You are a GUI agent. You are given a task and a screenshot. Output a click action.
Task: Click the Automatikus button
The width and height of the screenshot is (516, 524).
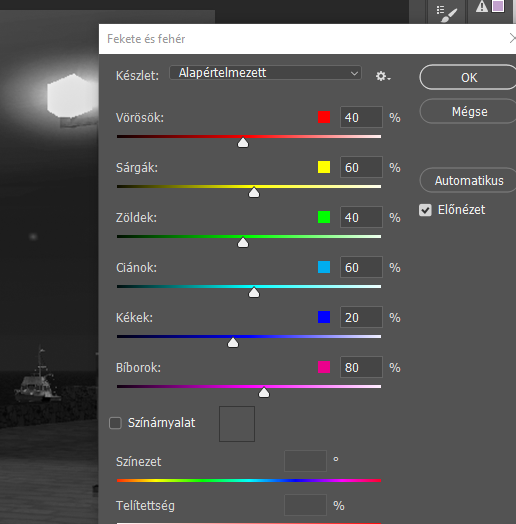point(469,180)
